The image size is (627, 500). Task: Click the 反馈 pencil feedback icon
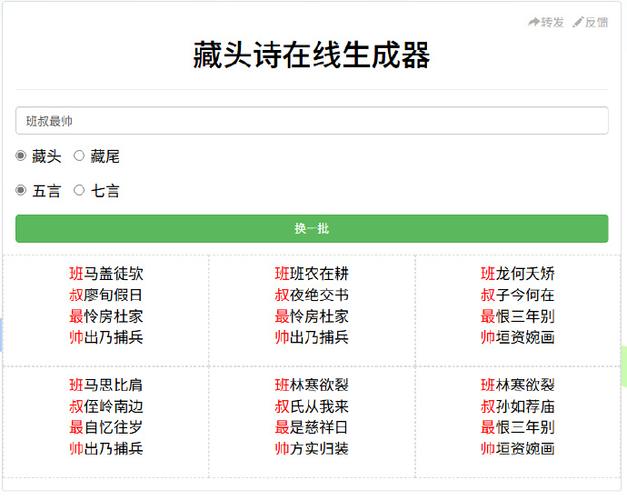[x=578, y=22]
